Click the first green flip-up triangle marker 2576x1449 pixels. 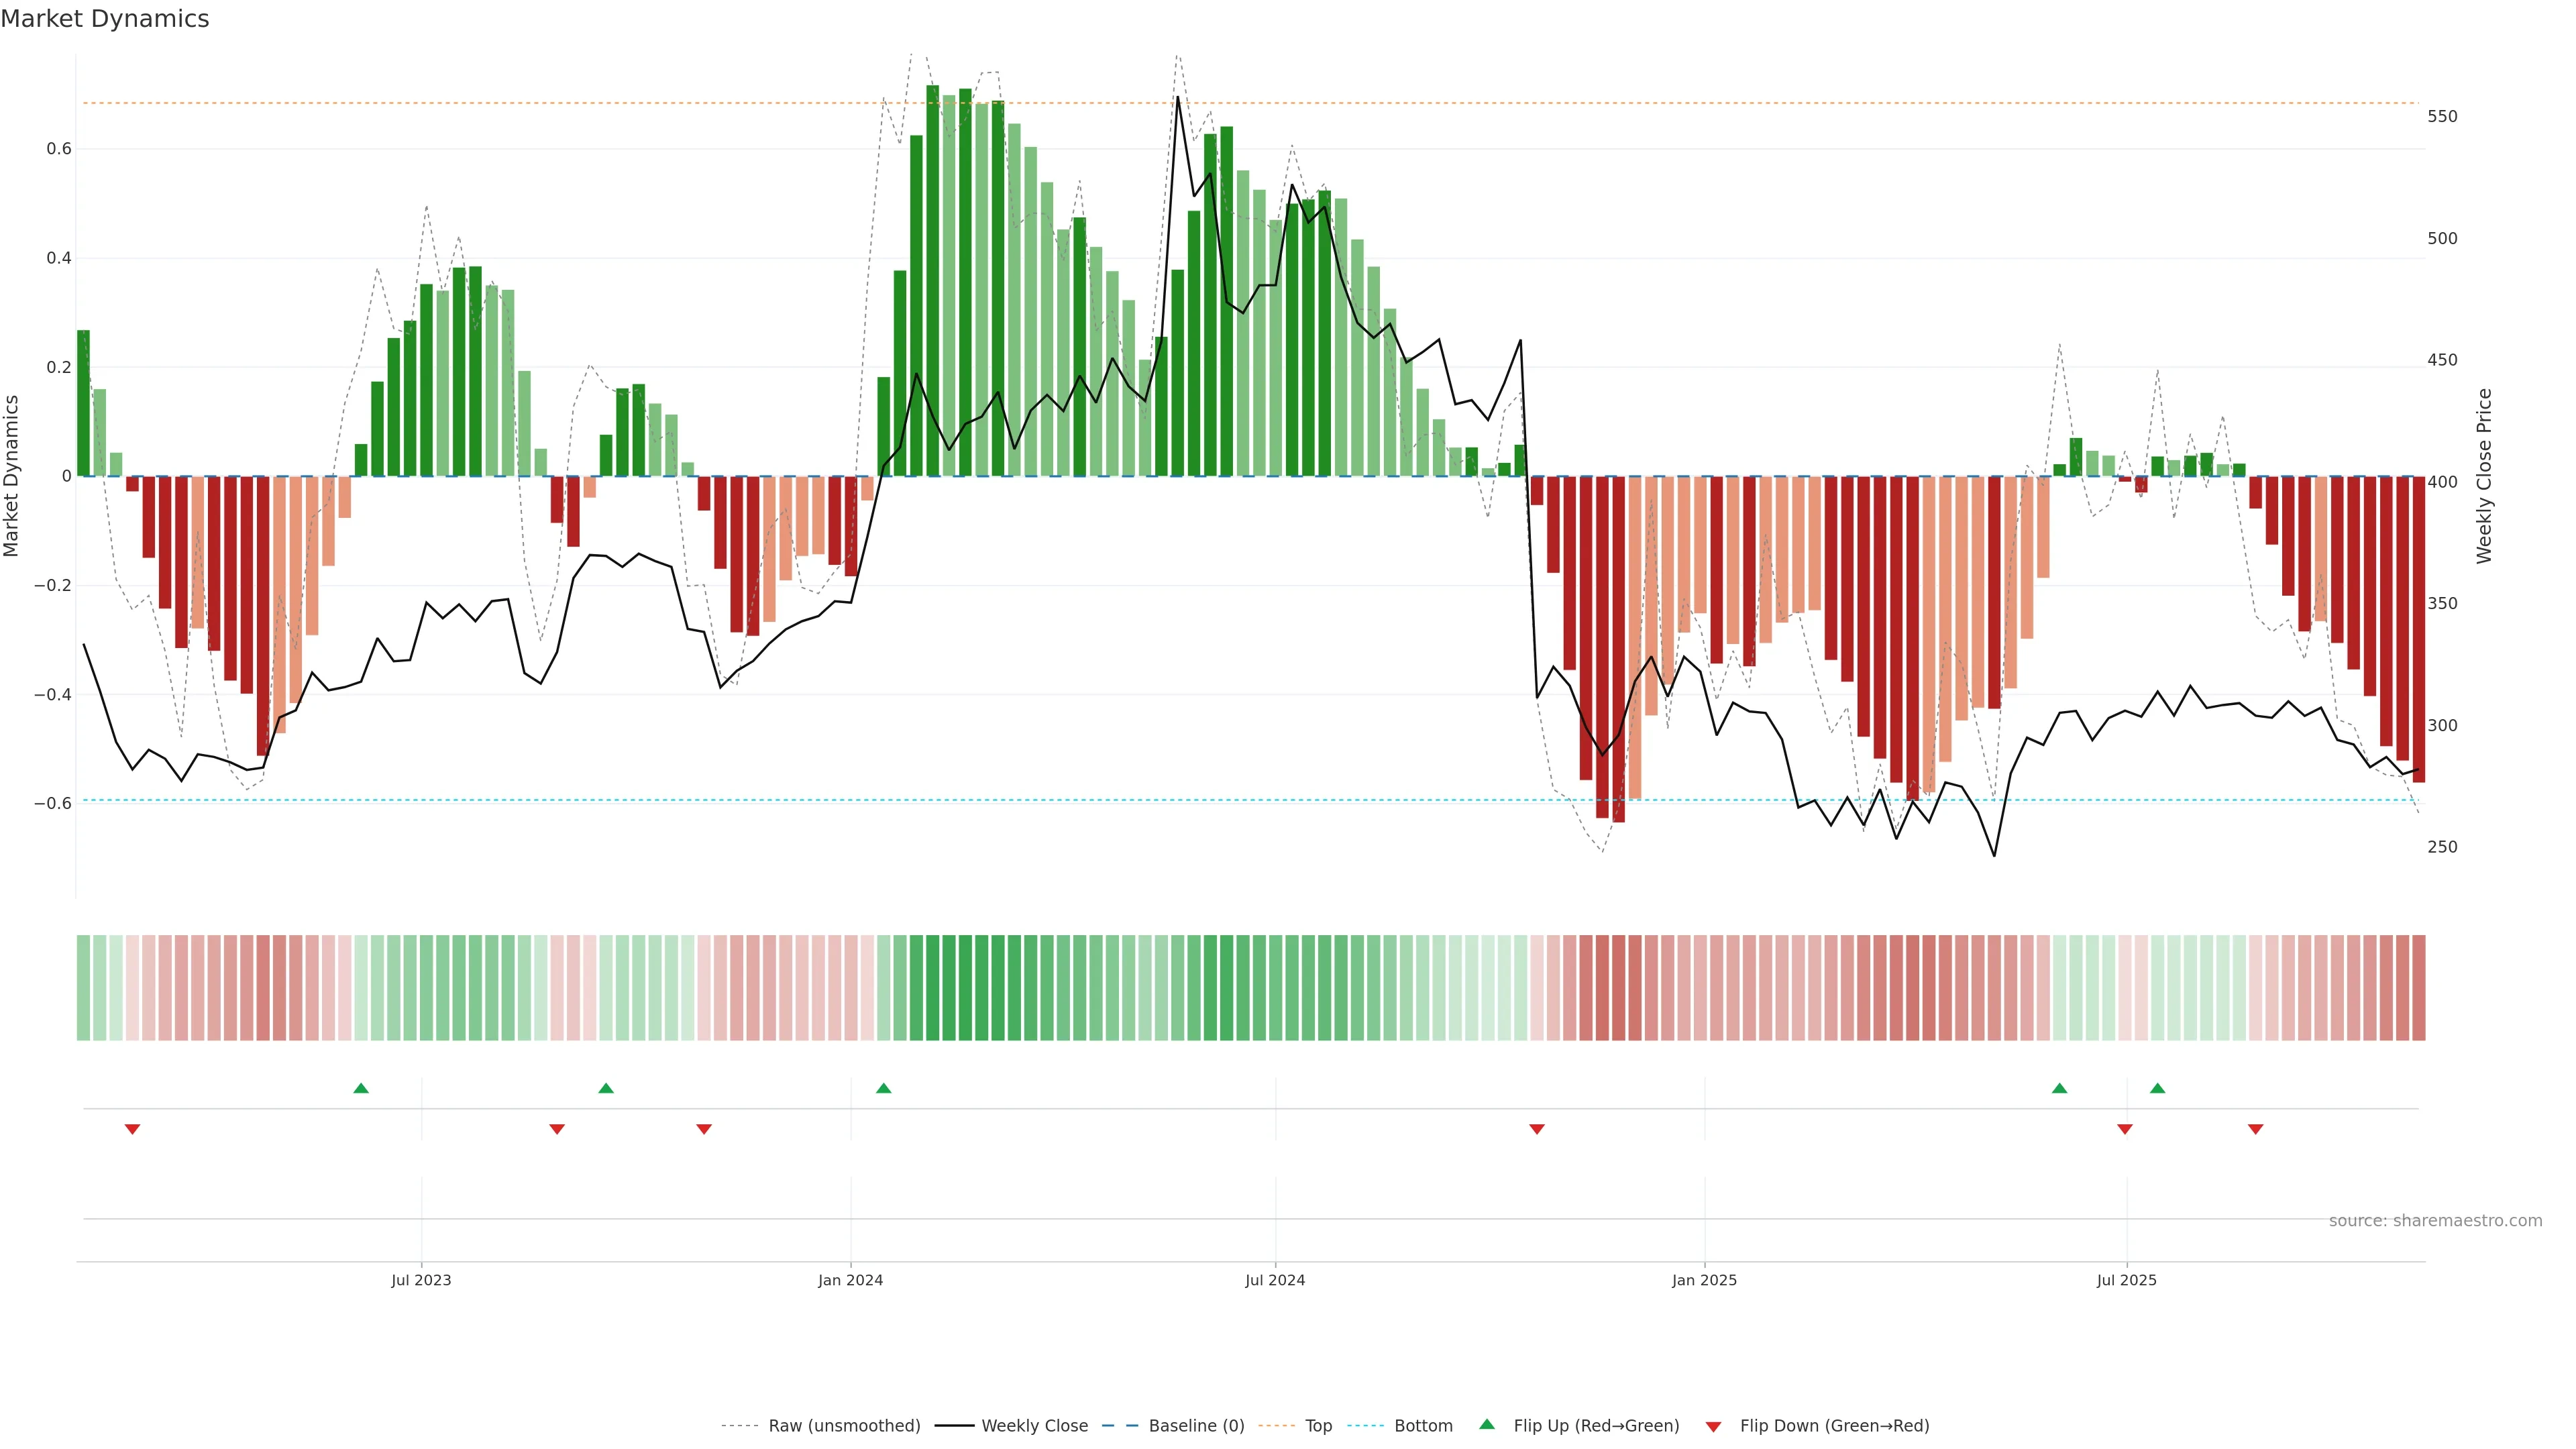[361, 1088]
